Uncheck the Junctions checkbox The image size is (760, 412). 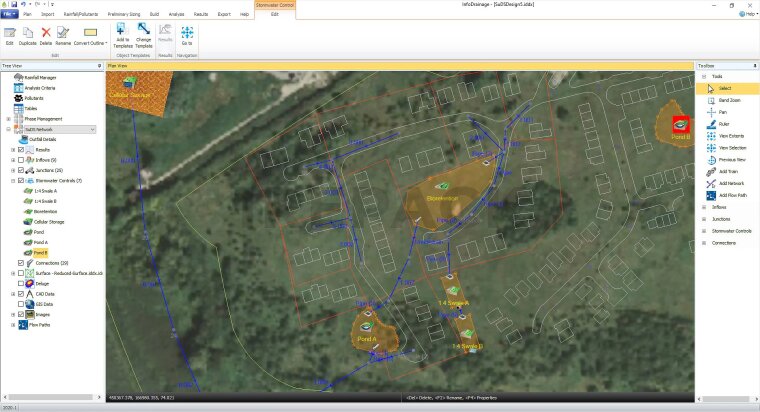point(21,171)
